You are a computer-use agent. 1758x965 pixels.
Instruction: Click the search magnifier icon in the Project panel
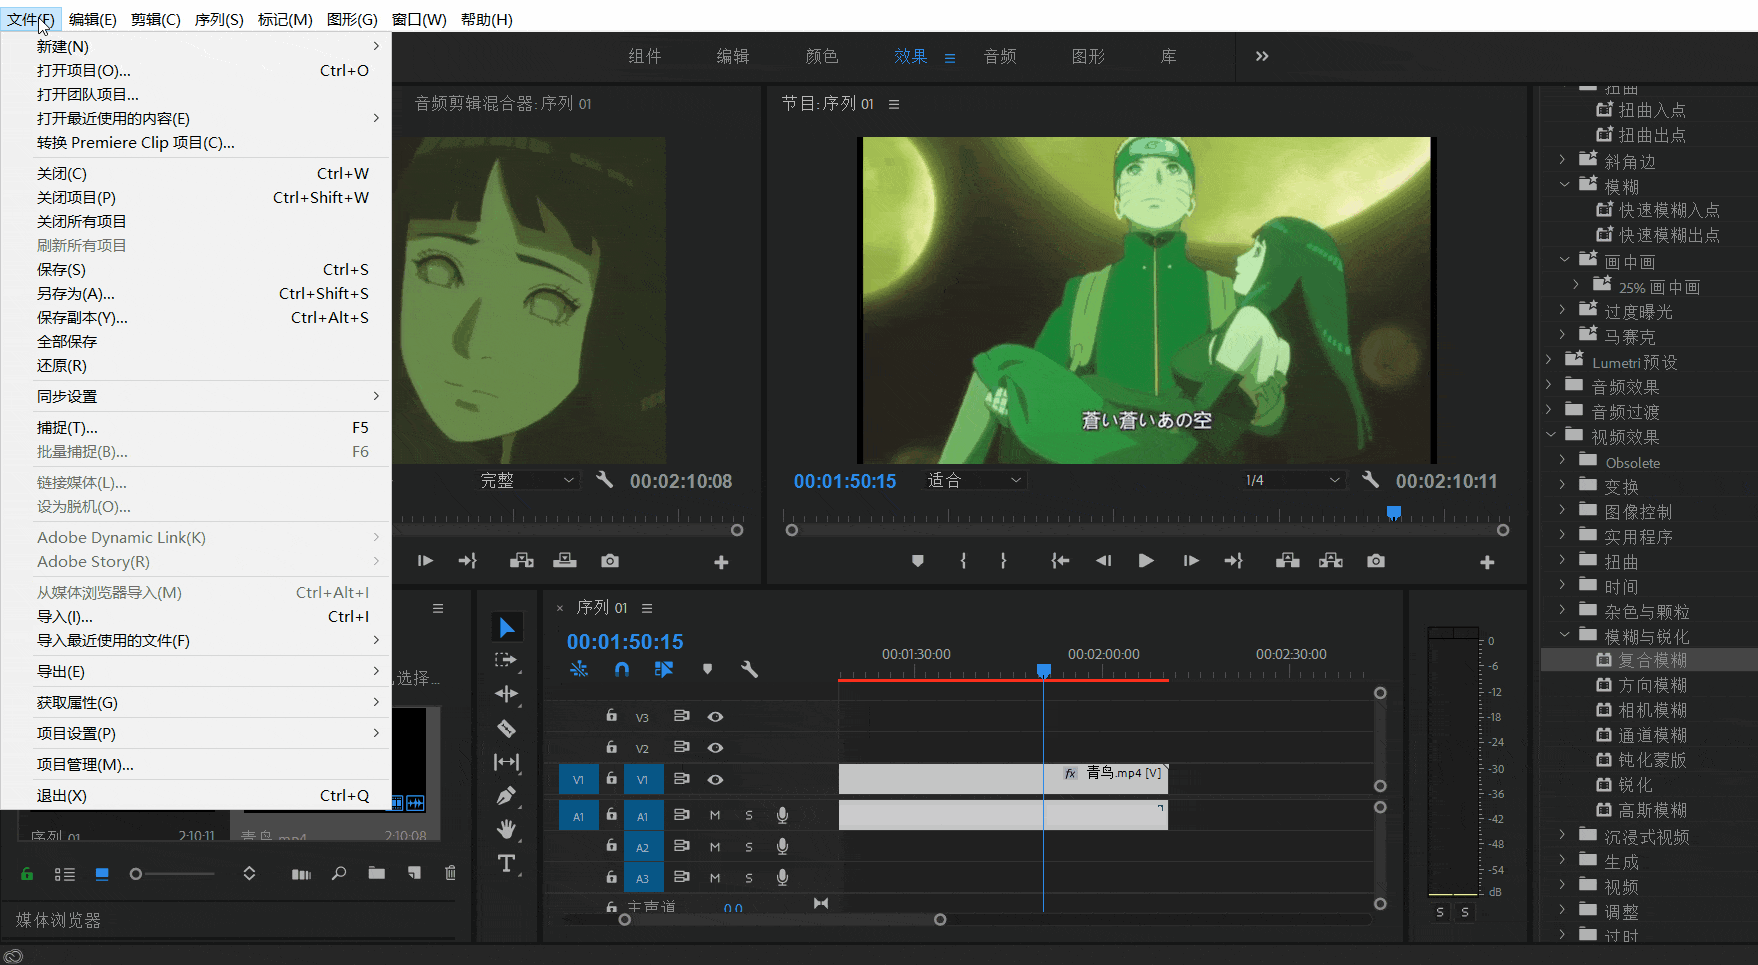pyautogui.click(x=339, y=873)
